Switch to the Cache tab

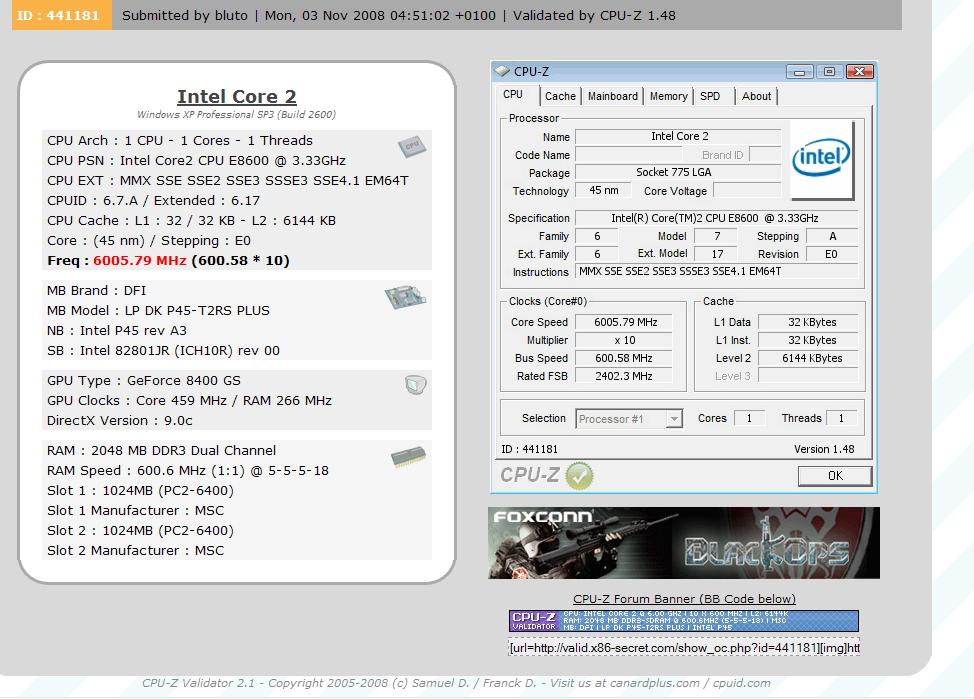tap(560, 96)
